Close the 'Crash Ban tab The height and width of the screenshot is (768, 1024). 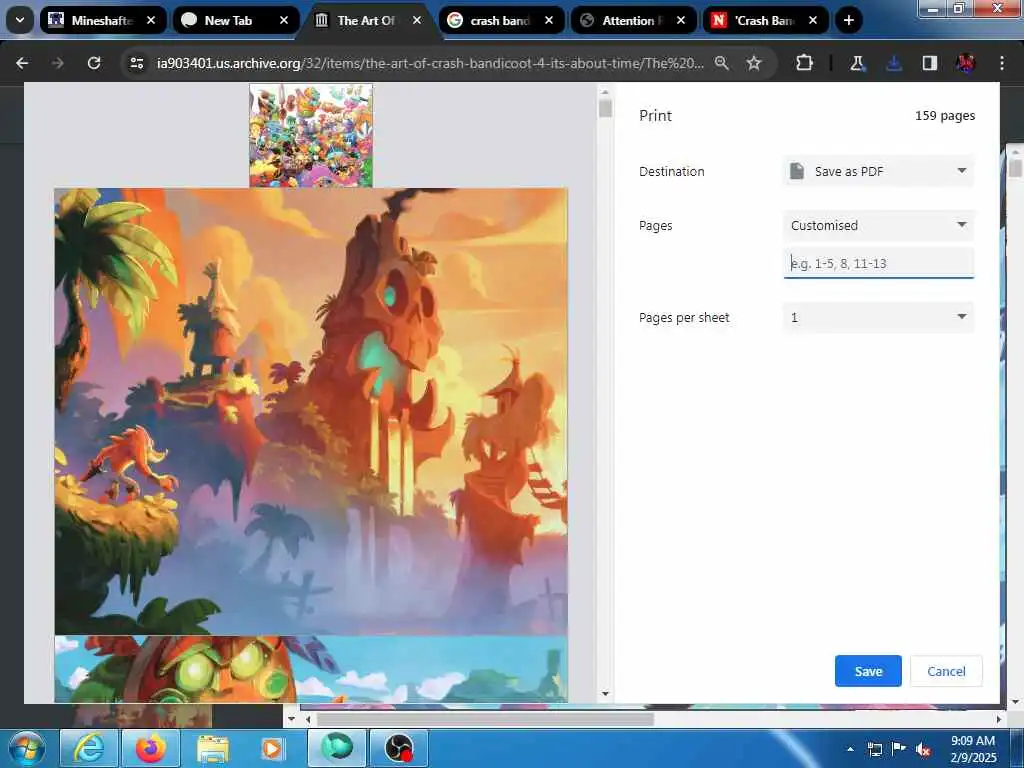tap(813, 20)
